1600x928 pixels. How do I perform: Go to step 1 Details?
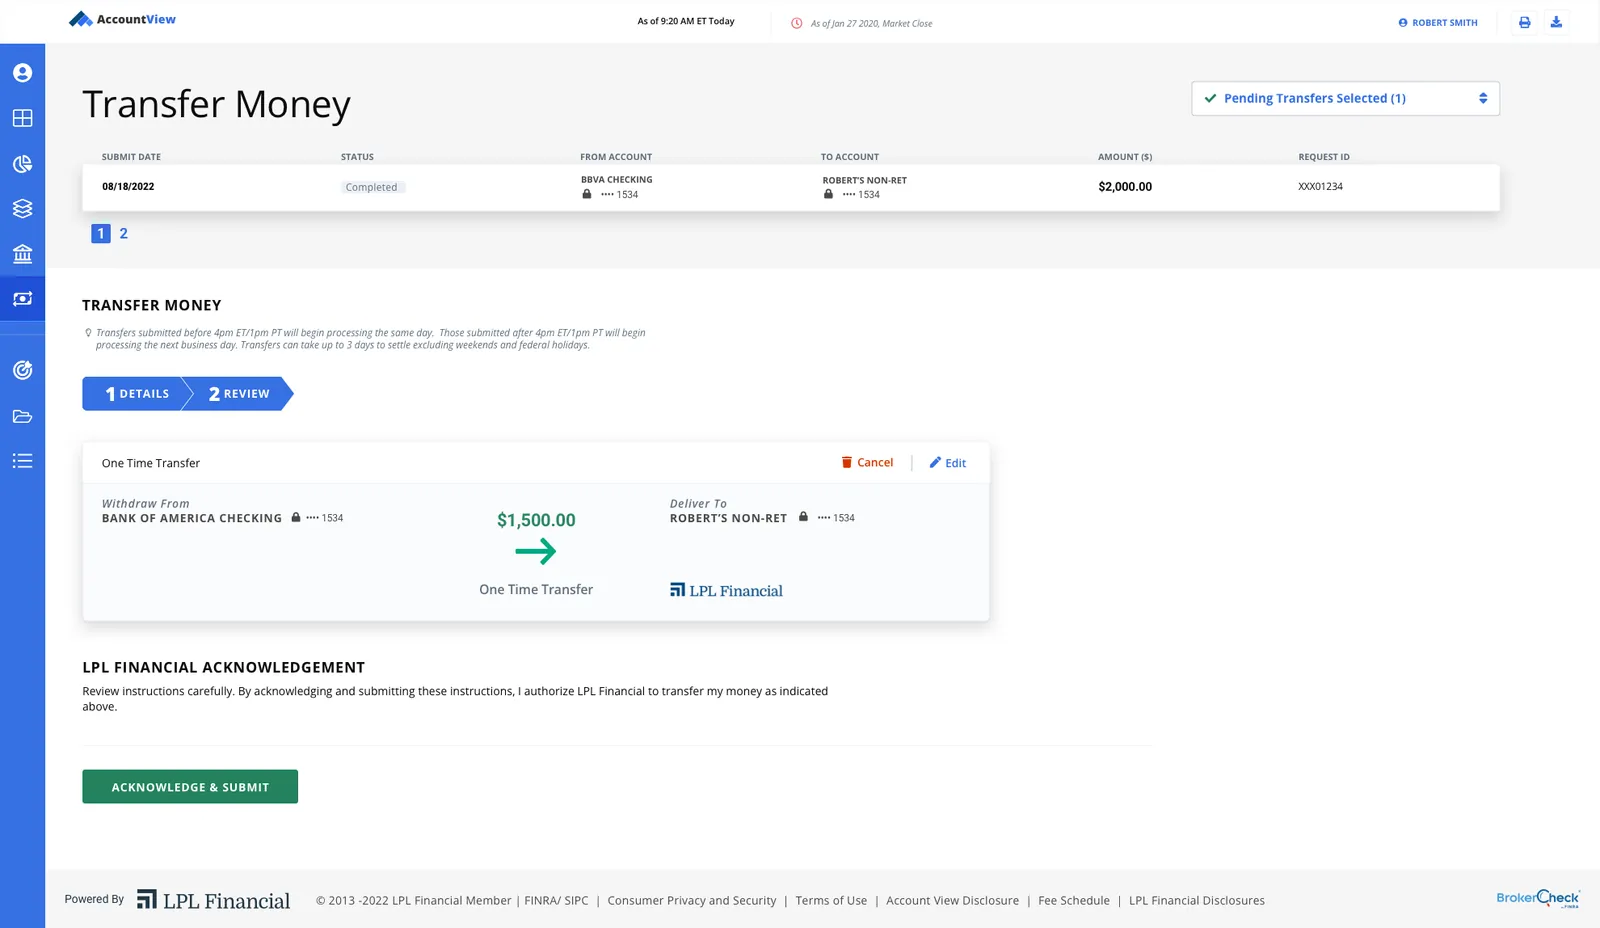point(137,394)
